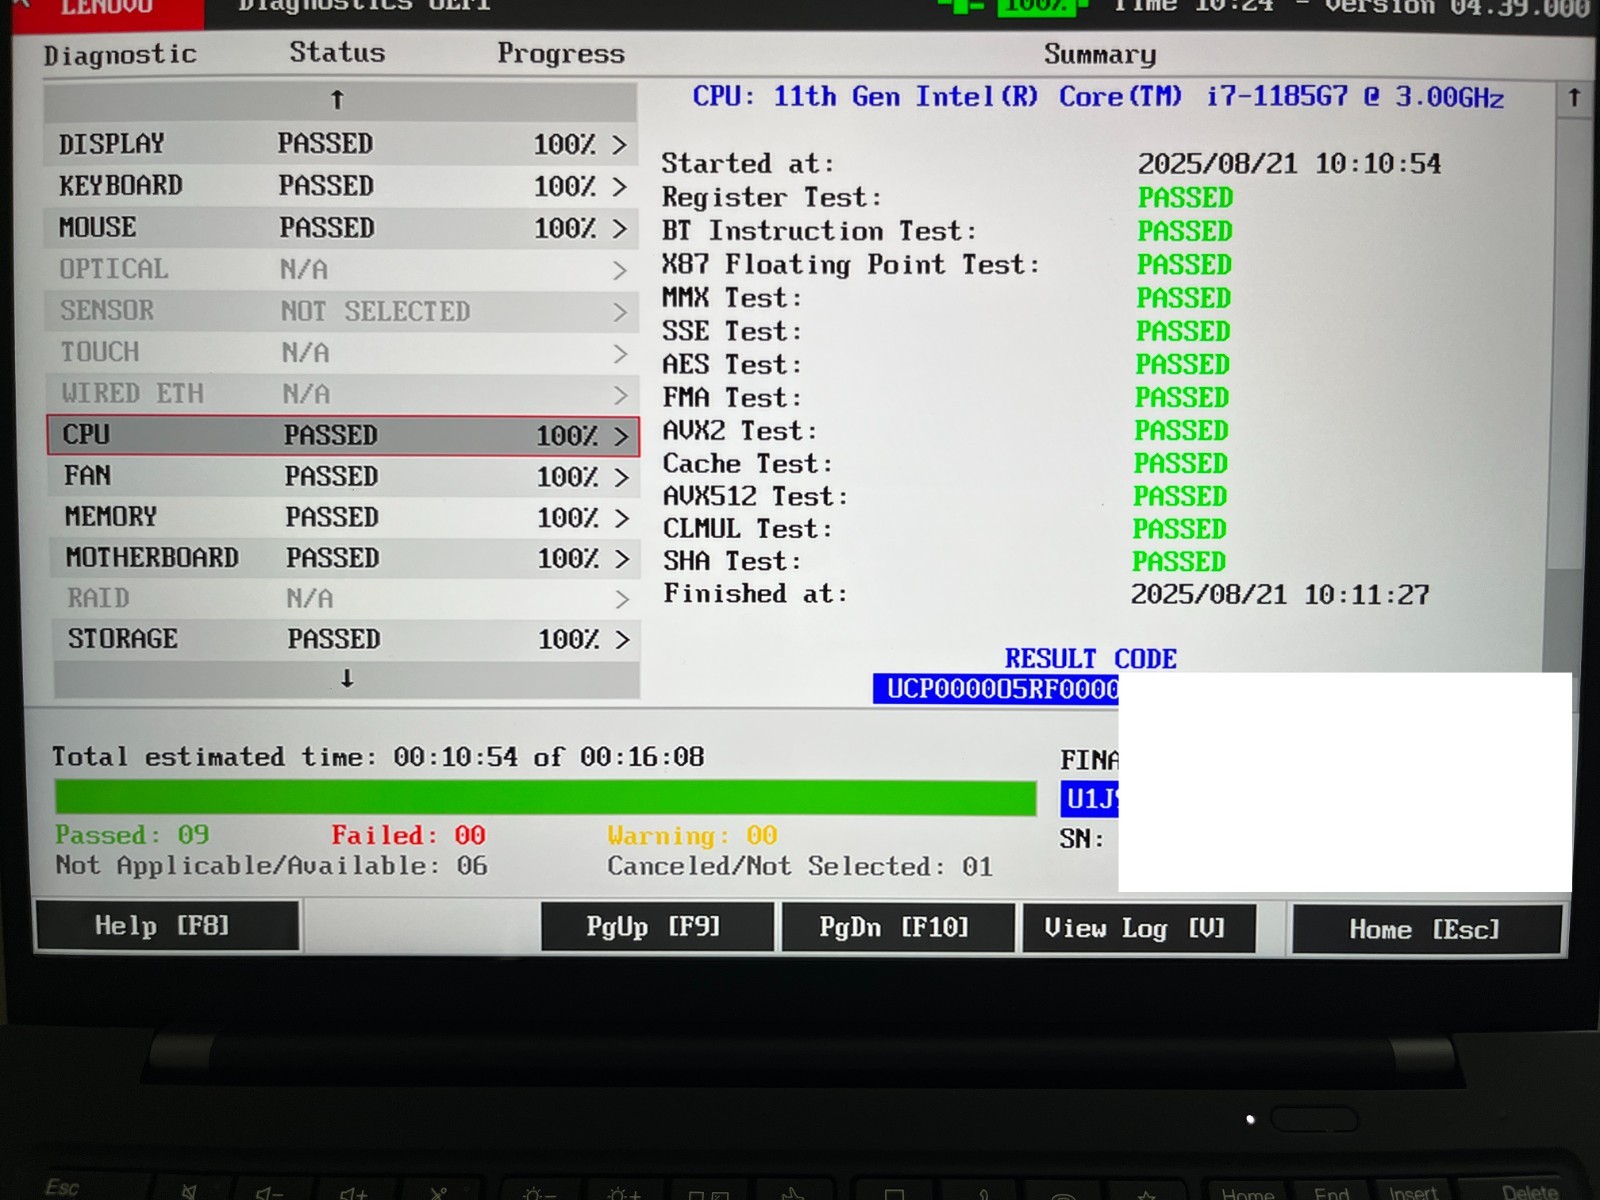Expand the RAID row chevron

622,599
